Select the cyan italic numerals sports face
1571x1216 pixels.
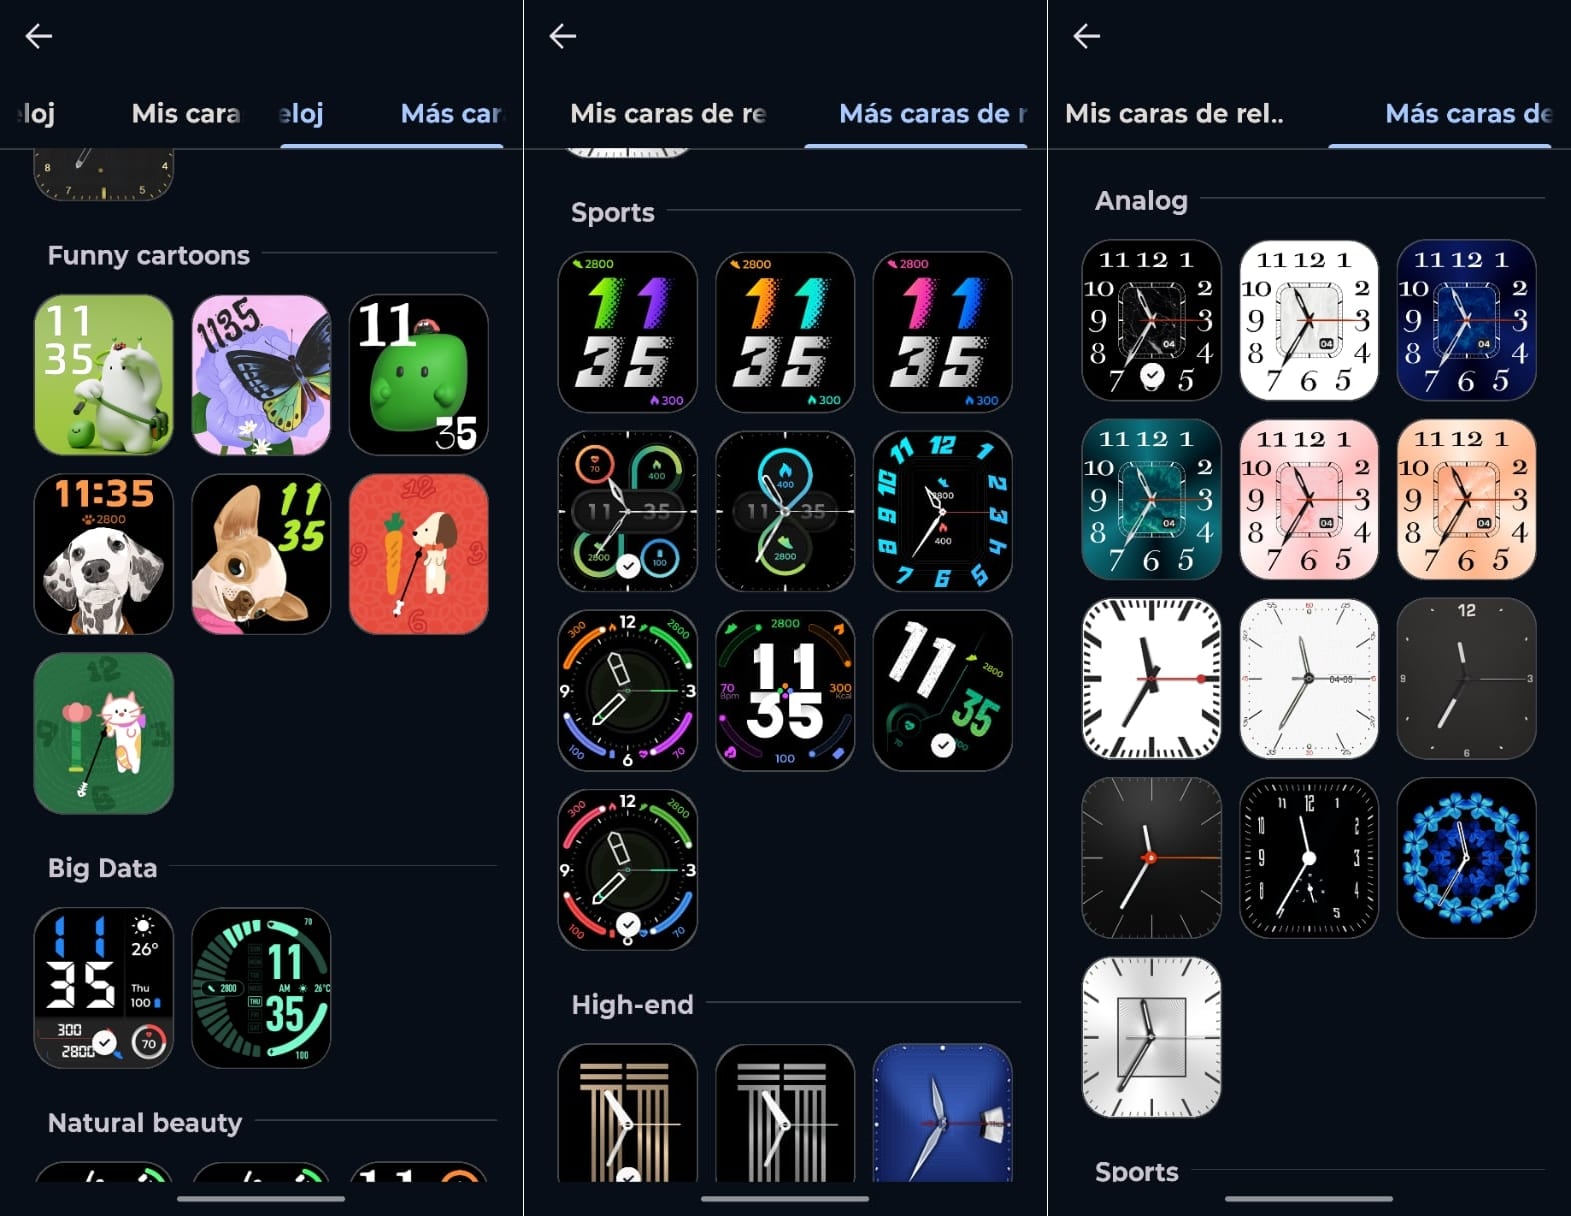943,511
